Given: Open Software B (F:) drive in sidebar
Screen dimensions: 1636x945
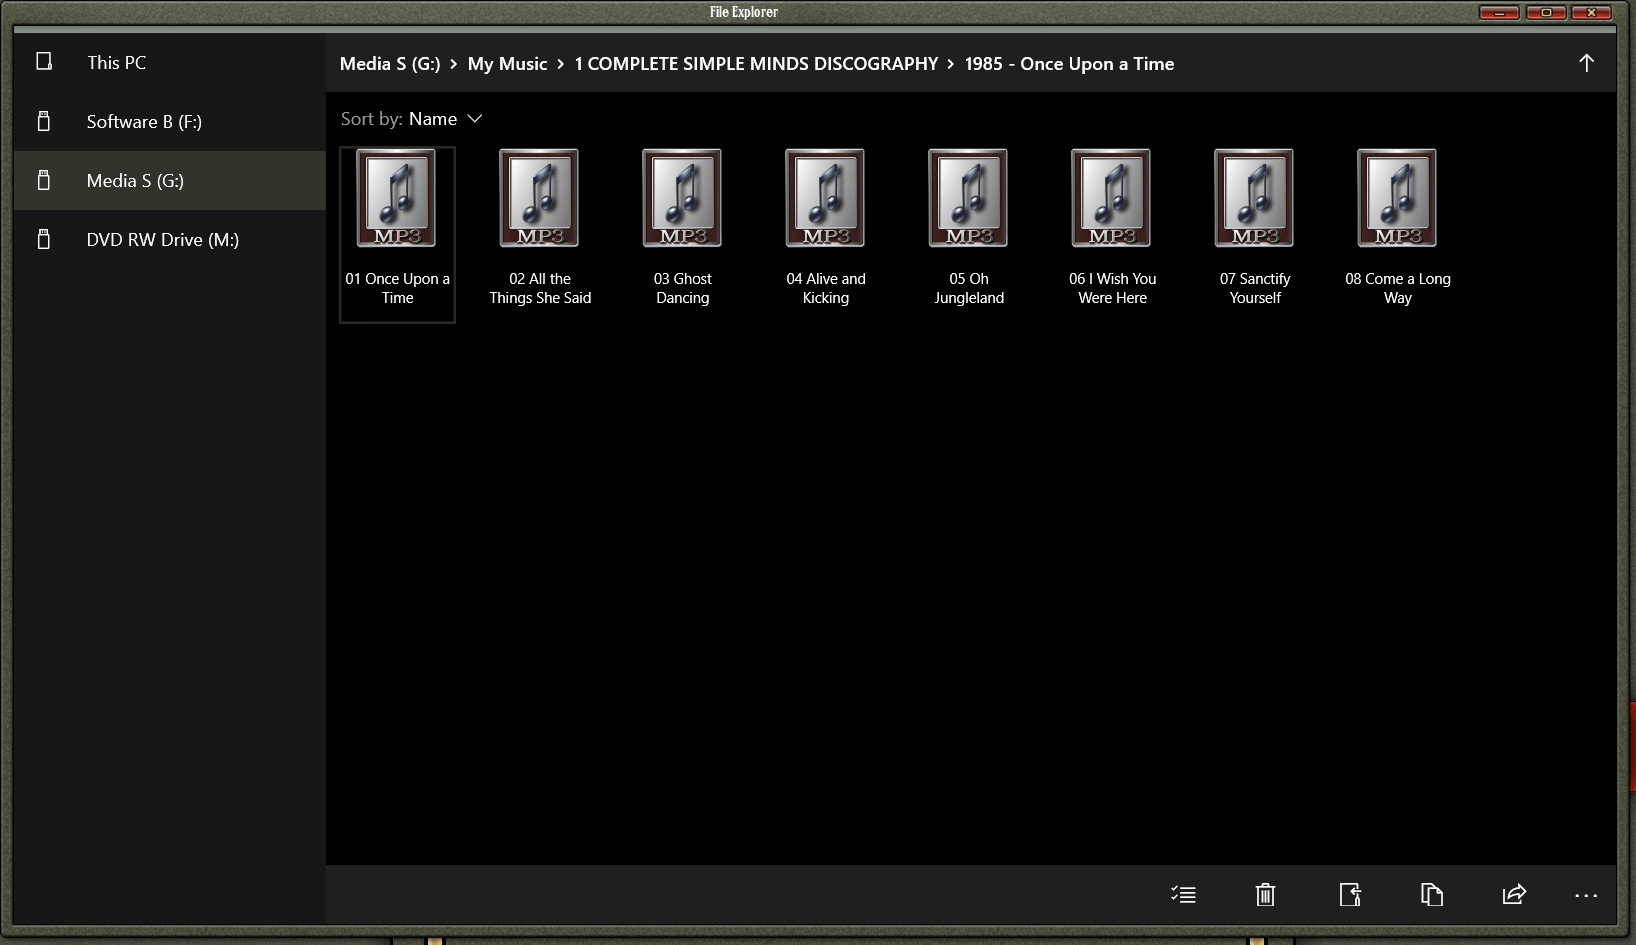Looking at the screenshot, I should pos(170,122).
